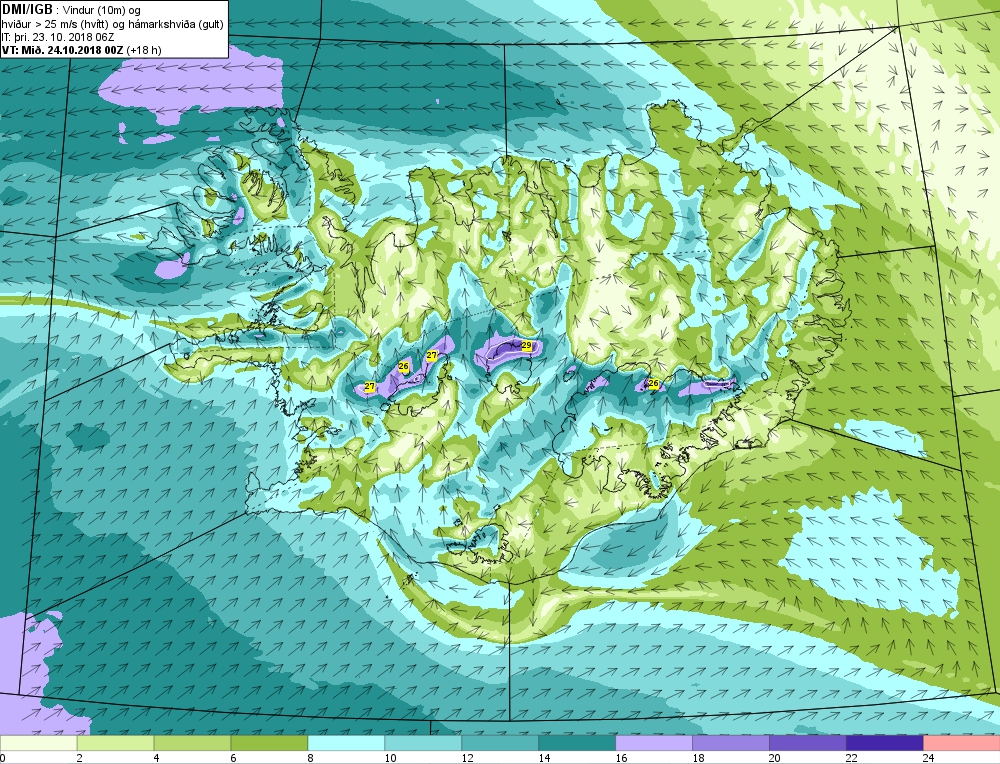Click the DMI/IGB title text
Viewport: 1000px width, 764px height.
[27, 10]
